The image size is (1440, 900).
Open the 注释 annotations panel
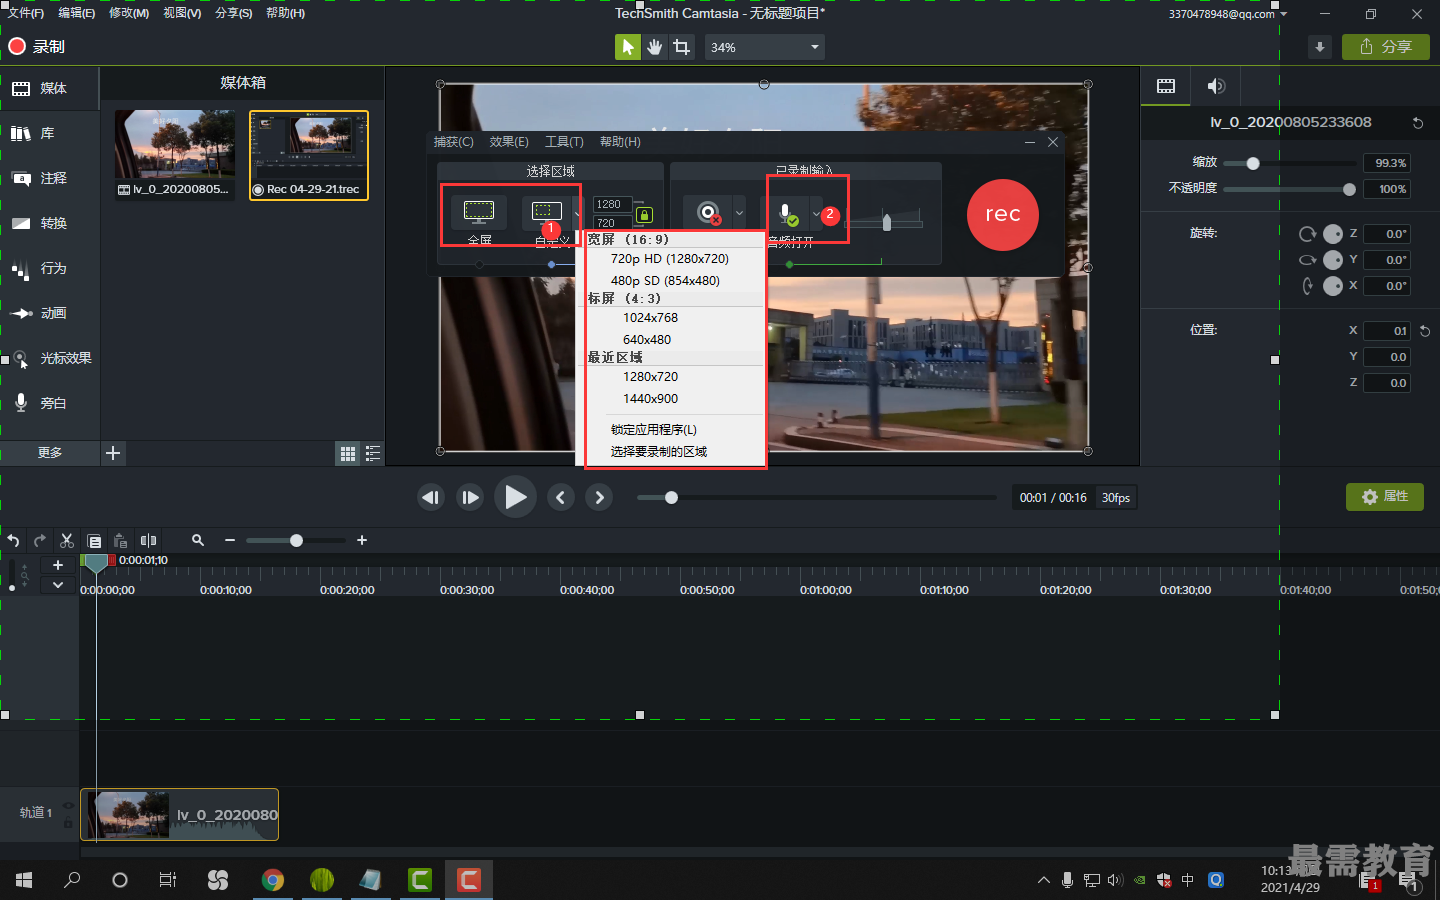(50, 179)
